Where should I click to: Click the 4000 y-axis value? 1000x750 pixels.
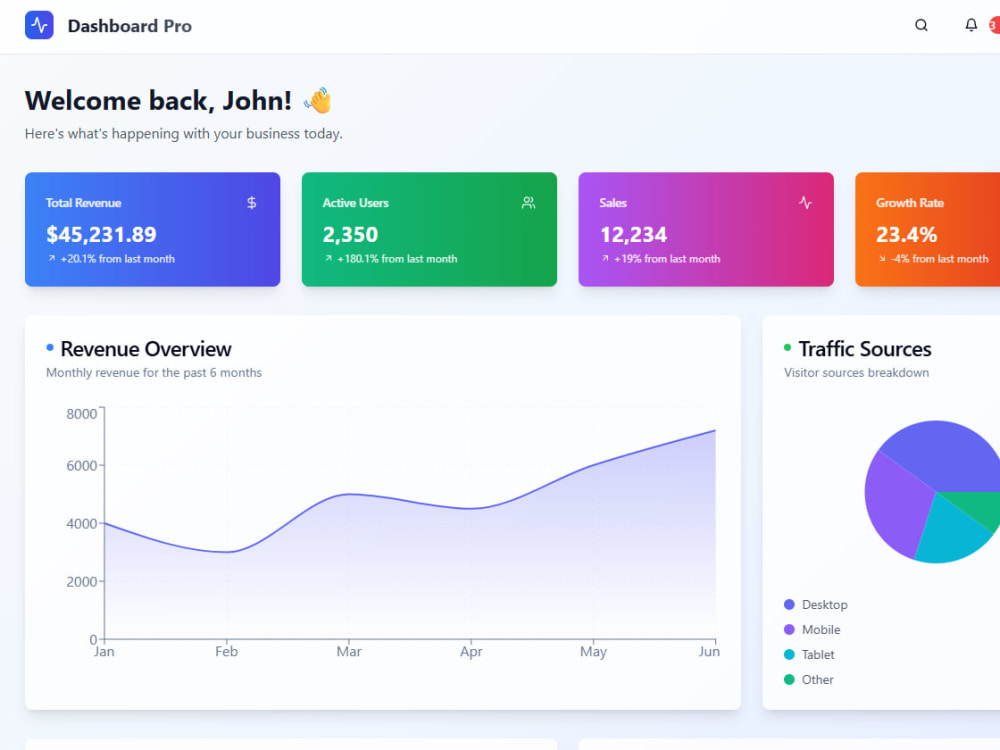pyautogui.click(x=82, y=524)
